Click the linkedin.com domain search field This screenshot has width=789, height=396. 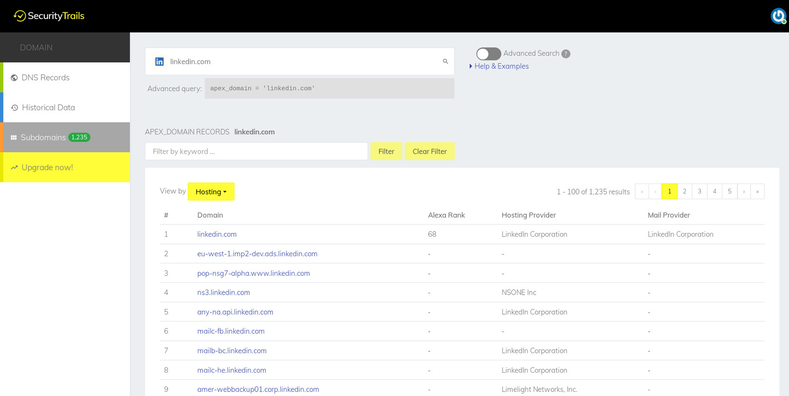point(299,61)
